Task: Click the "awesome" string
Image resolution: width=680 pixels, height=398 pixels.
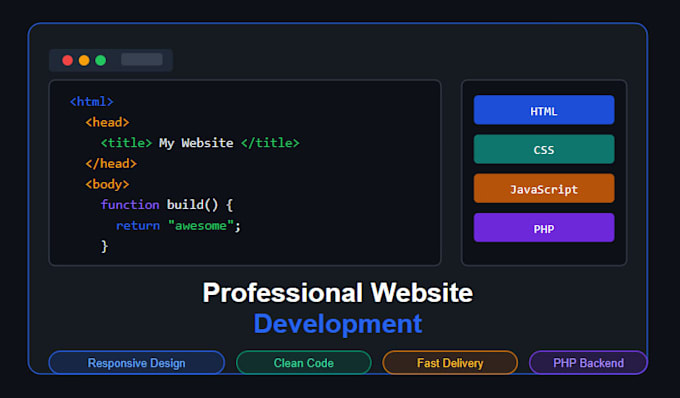Action: click(x=201, y=225)
